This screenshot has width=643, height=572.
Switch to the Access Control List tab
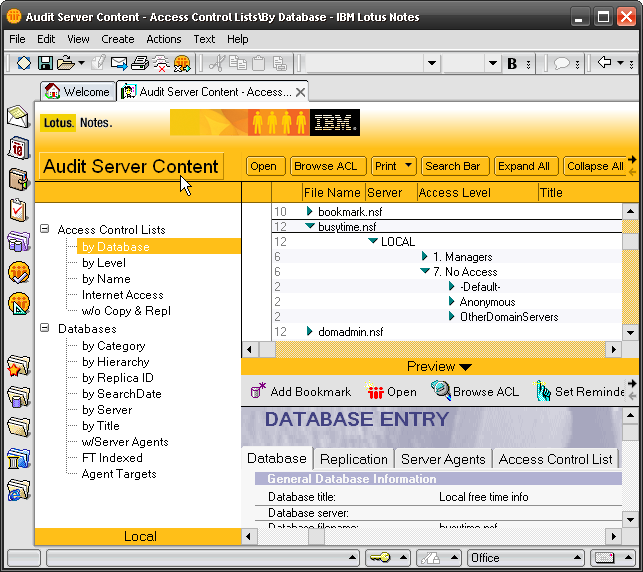[x=555, y=459]
